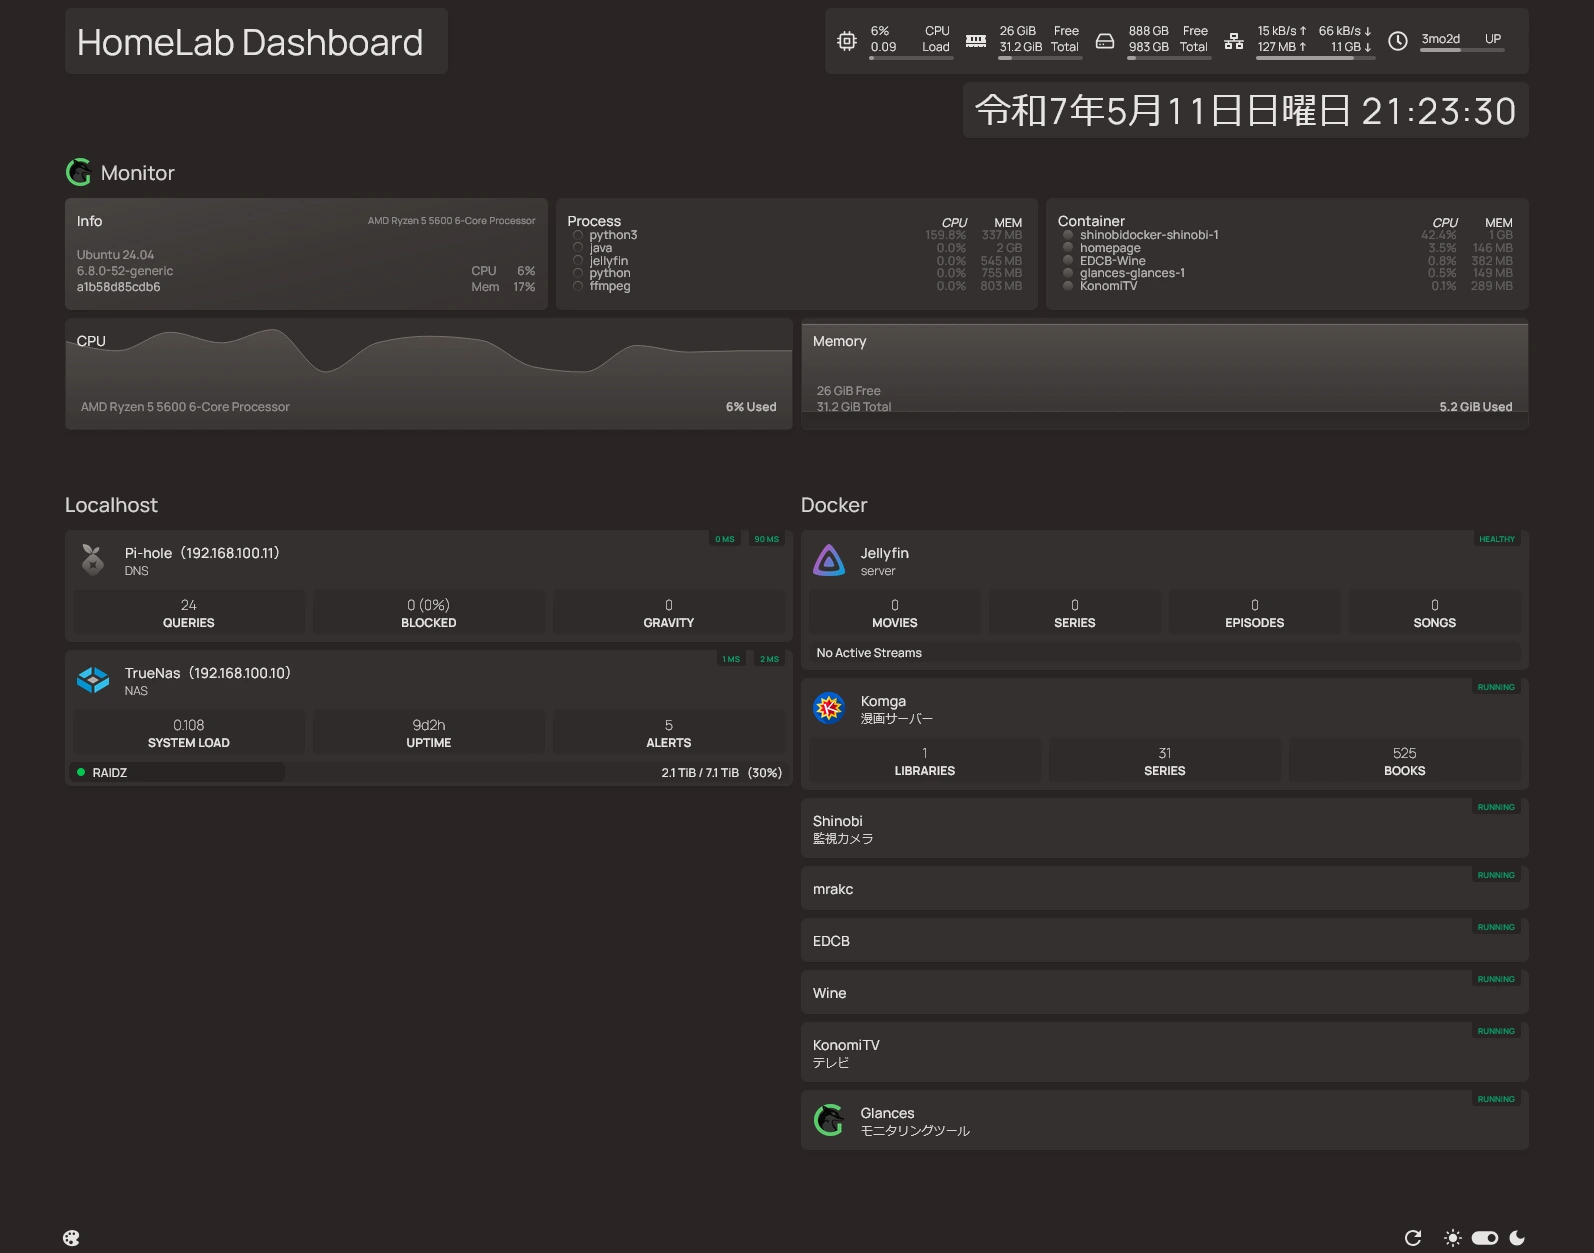This screenshot has height=1253, width=1594.
Task: Click the Memory usage graph widget
Action: pos(1165,374)
